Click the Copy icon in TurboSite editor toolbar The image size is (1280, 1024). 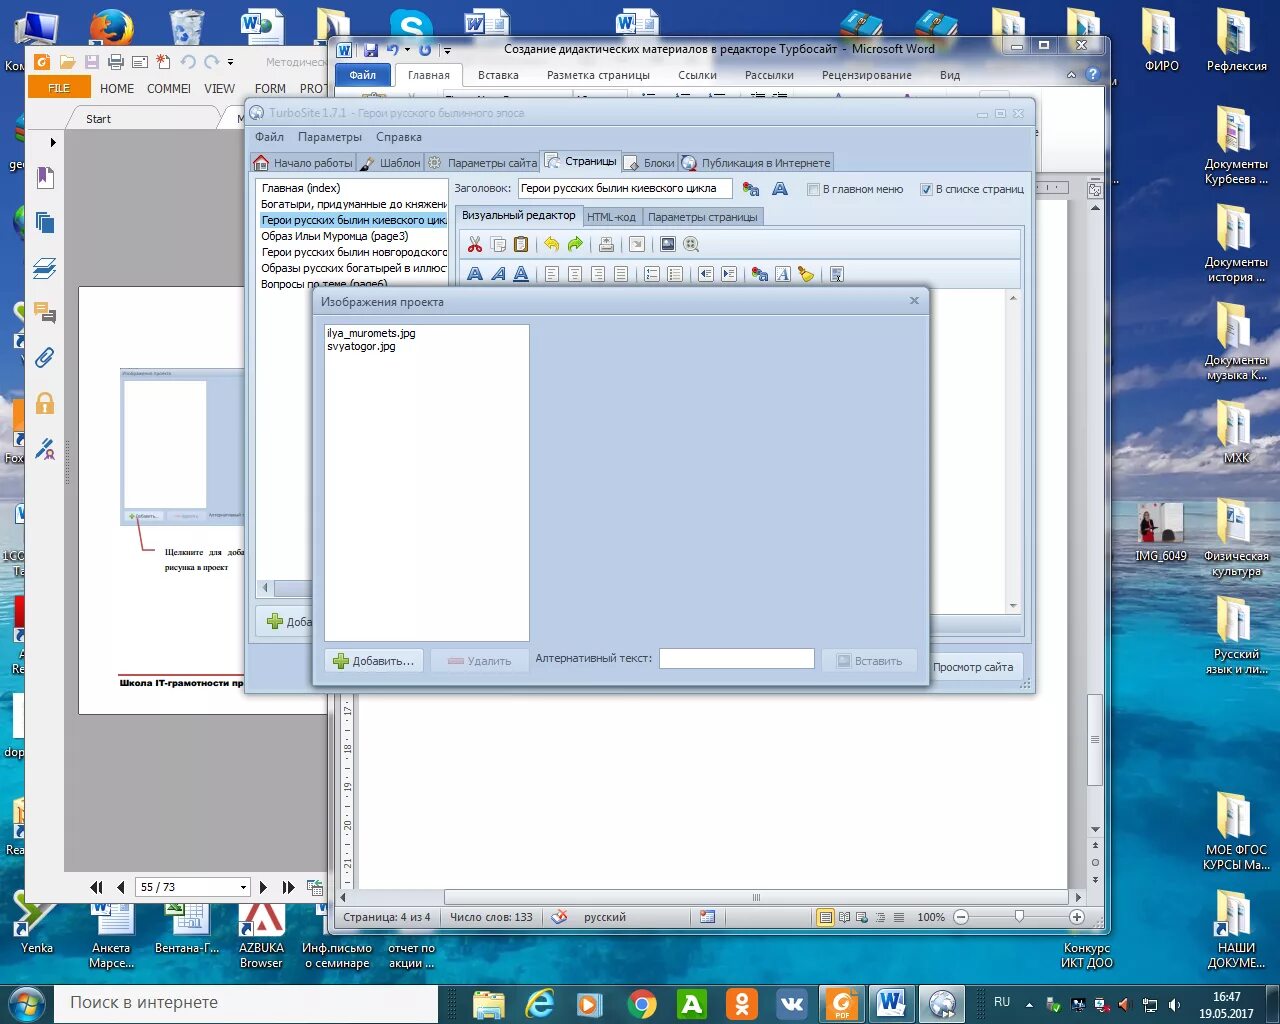498,244
